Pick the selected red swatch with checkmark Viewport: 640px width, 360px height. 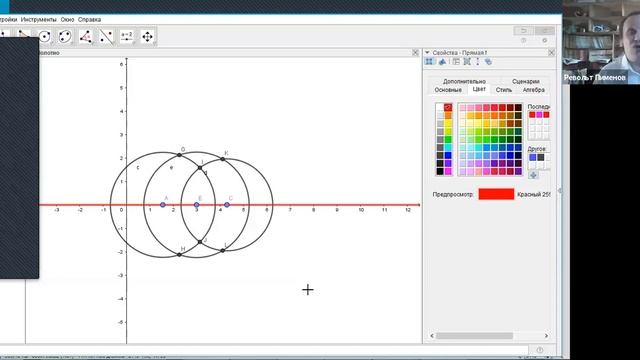pos(448,107)
